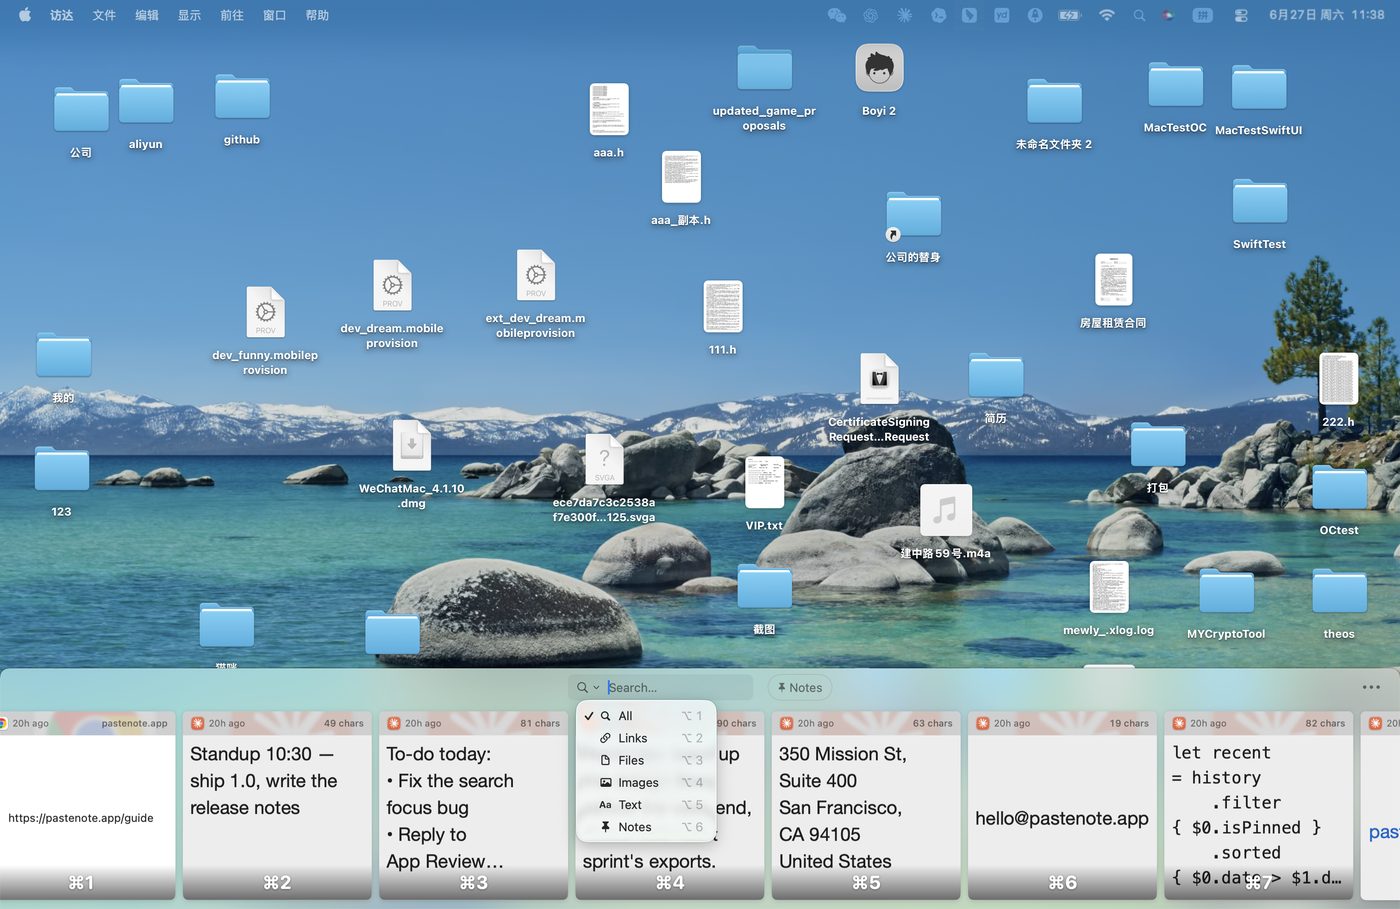Choose Notes in the filter menu
The height and width of the screenshot is (909, 1400).
click(646, 827)
